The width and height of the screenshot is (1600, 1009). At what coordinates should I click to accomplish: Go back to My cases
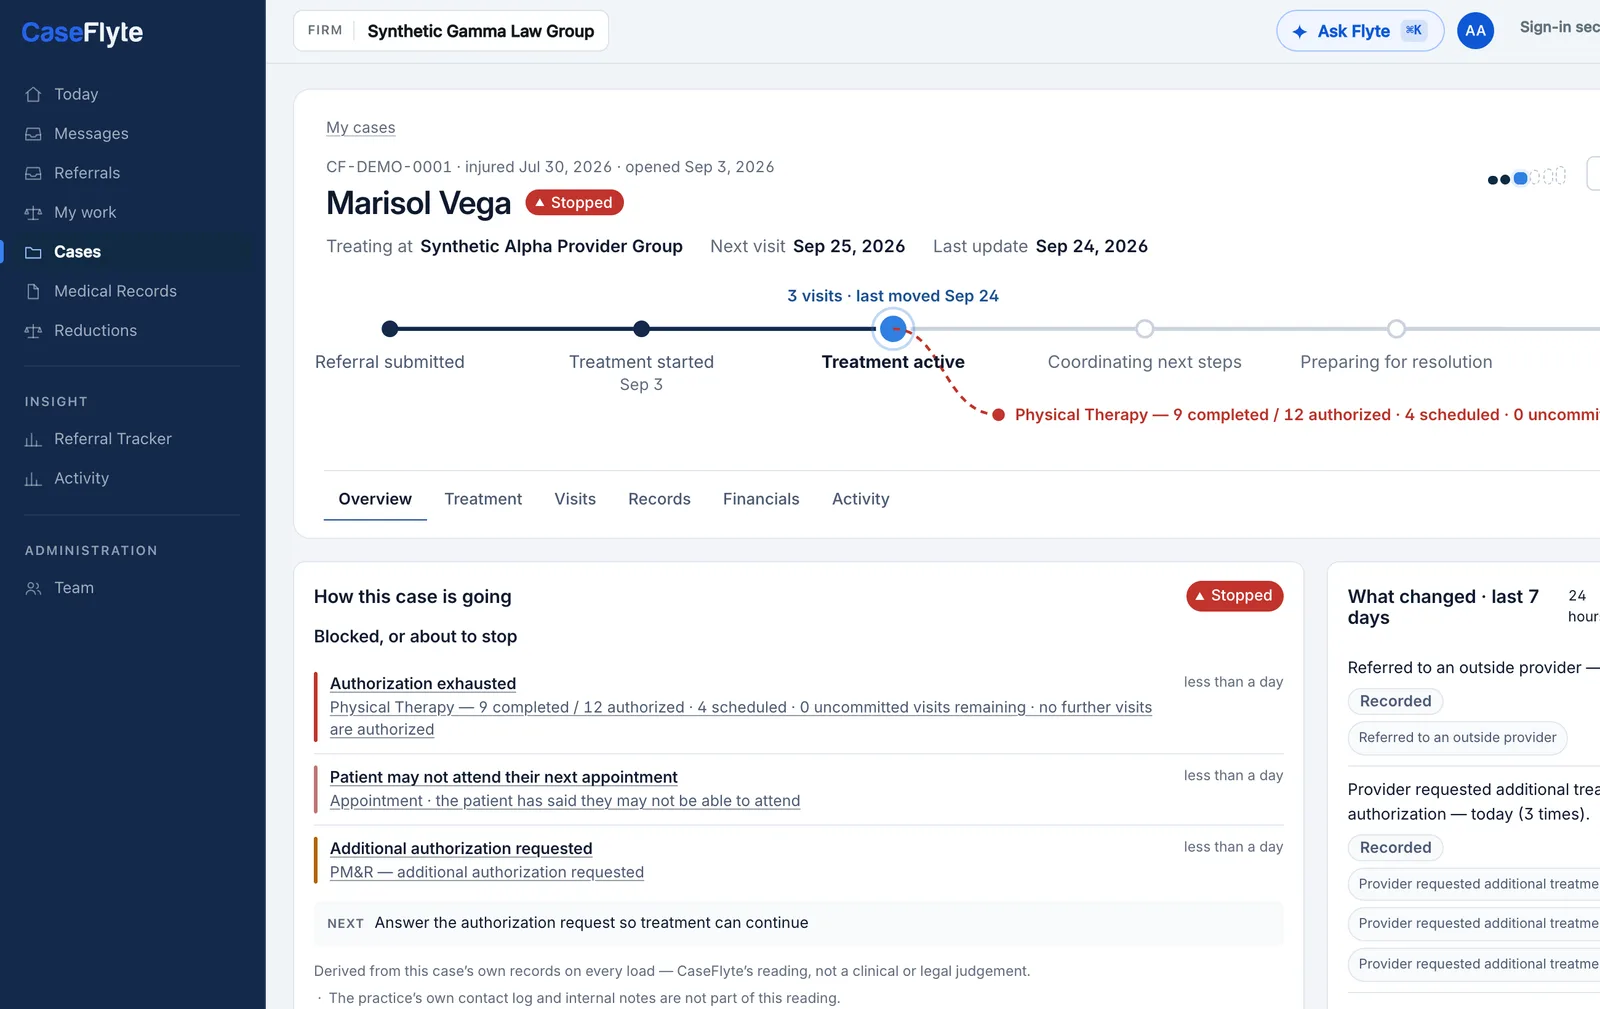pos(360,128)
